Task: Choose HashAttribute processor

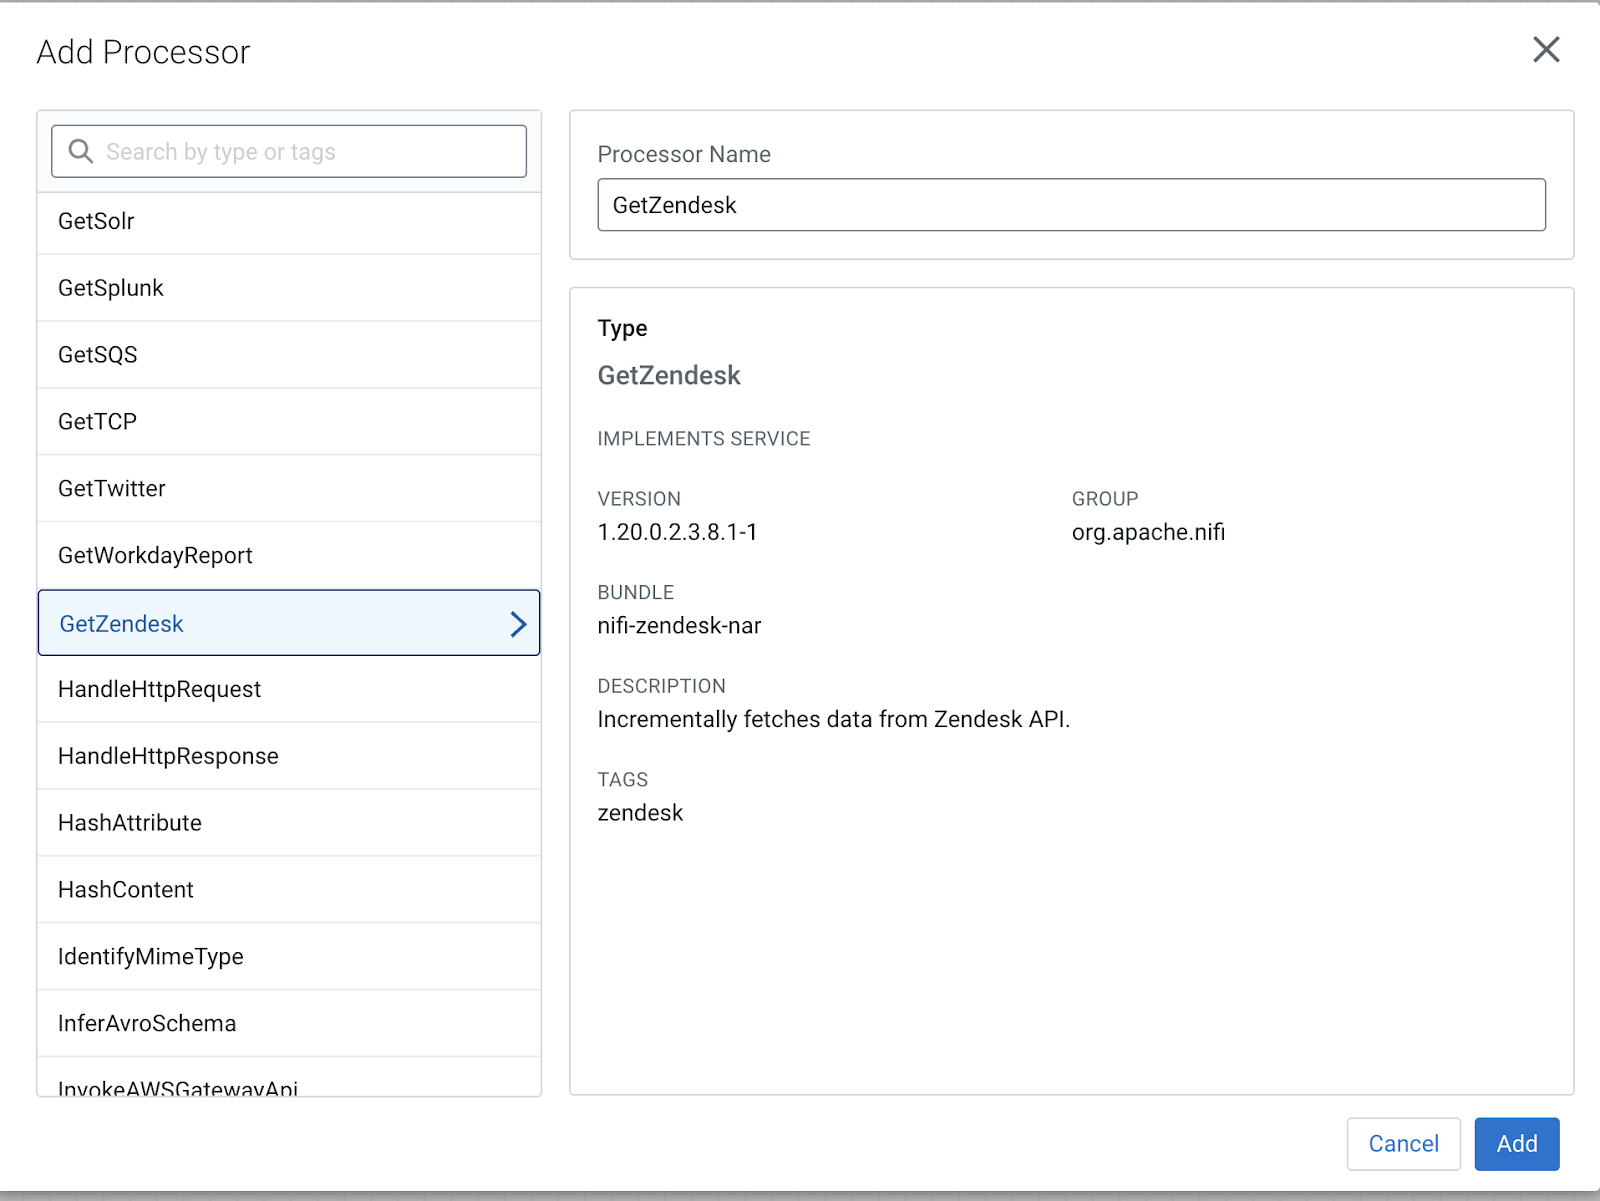Action: point(289,823)
